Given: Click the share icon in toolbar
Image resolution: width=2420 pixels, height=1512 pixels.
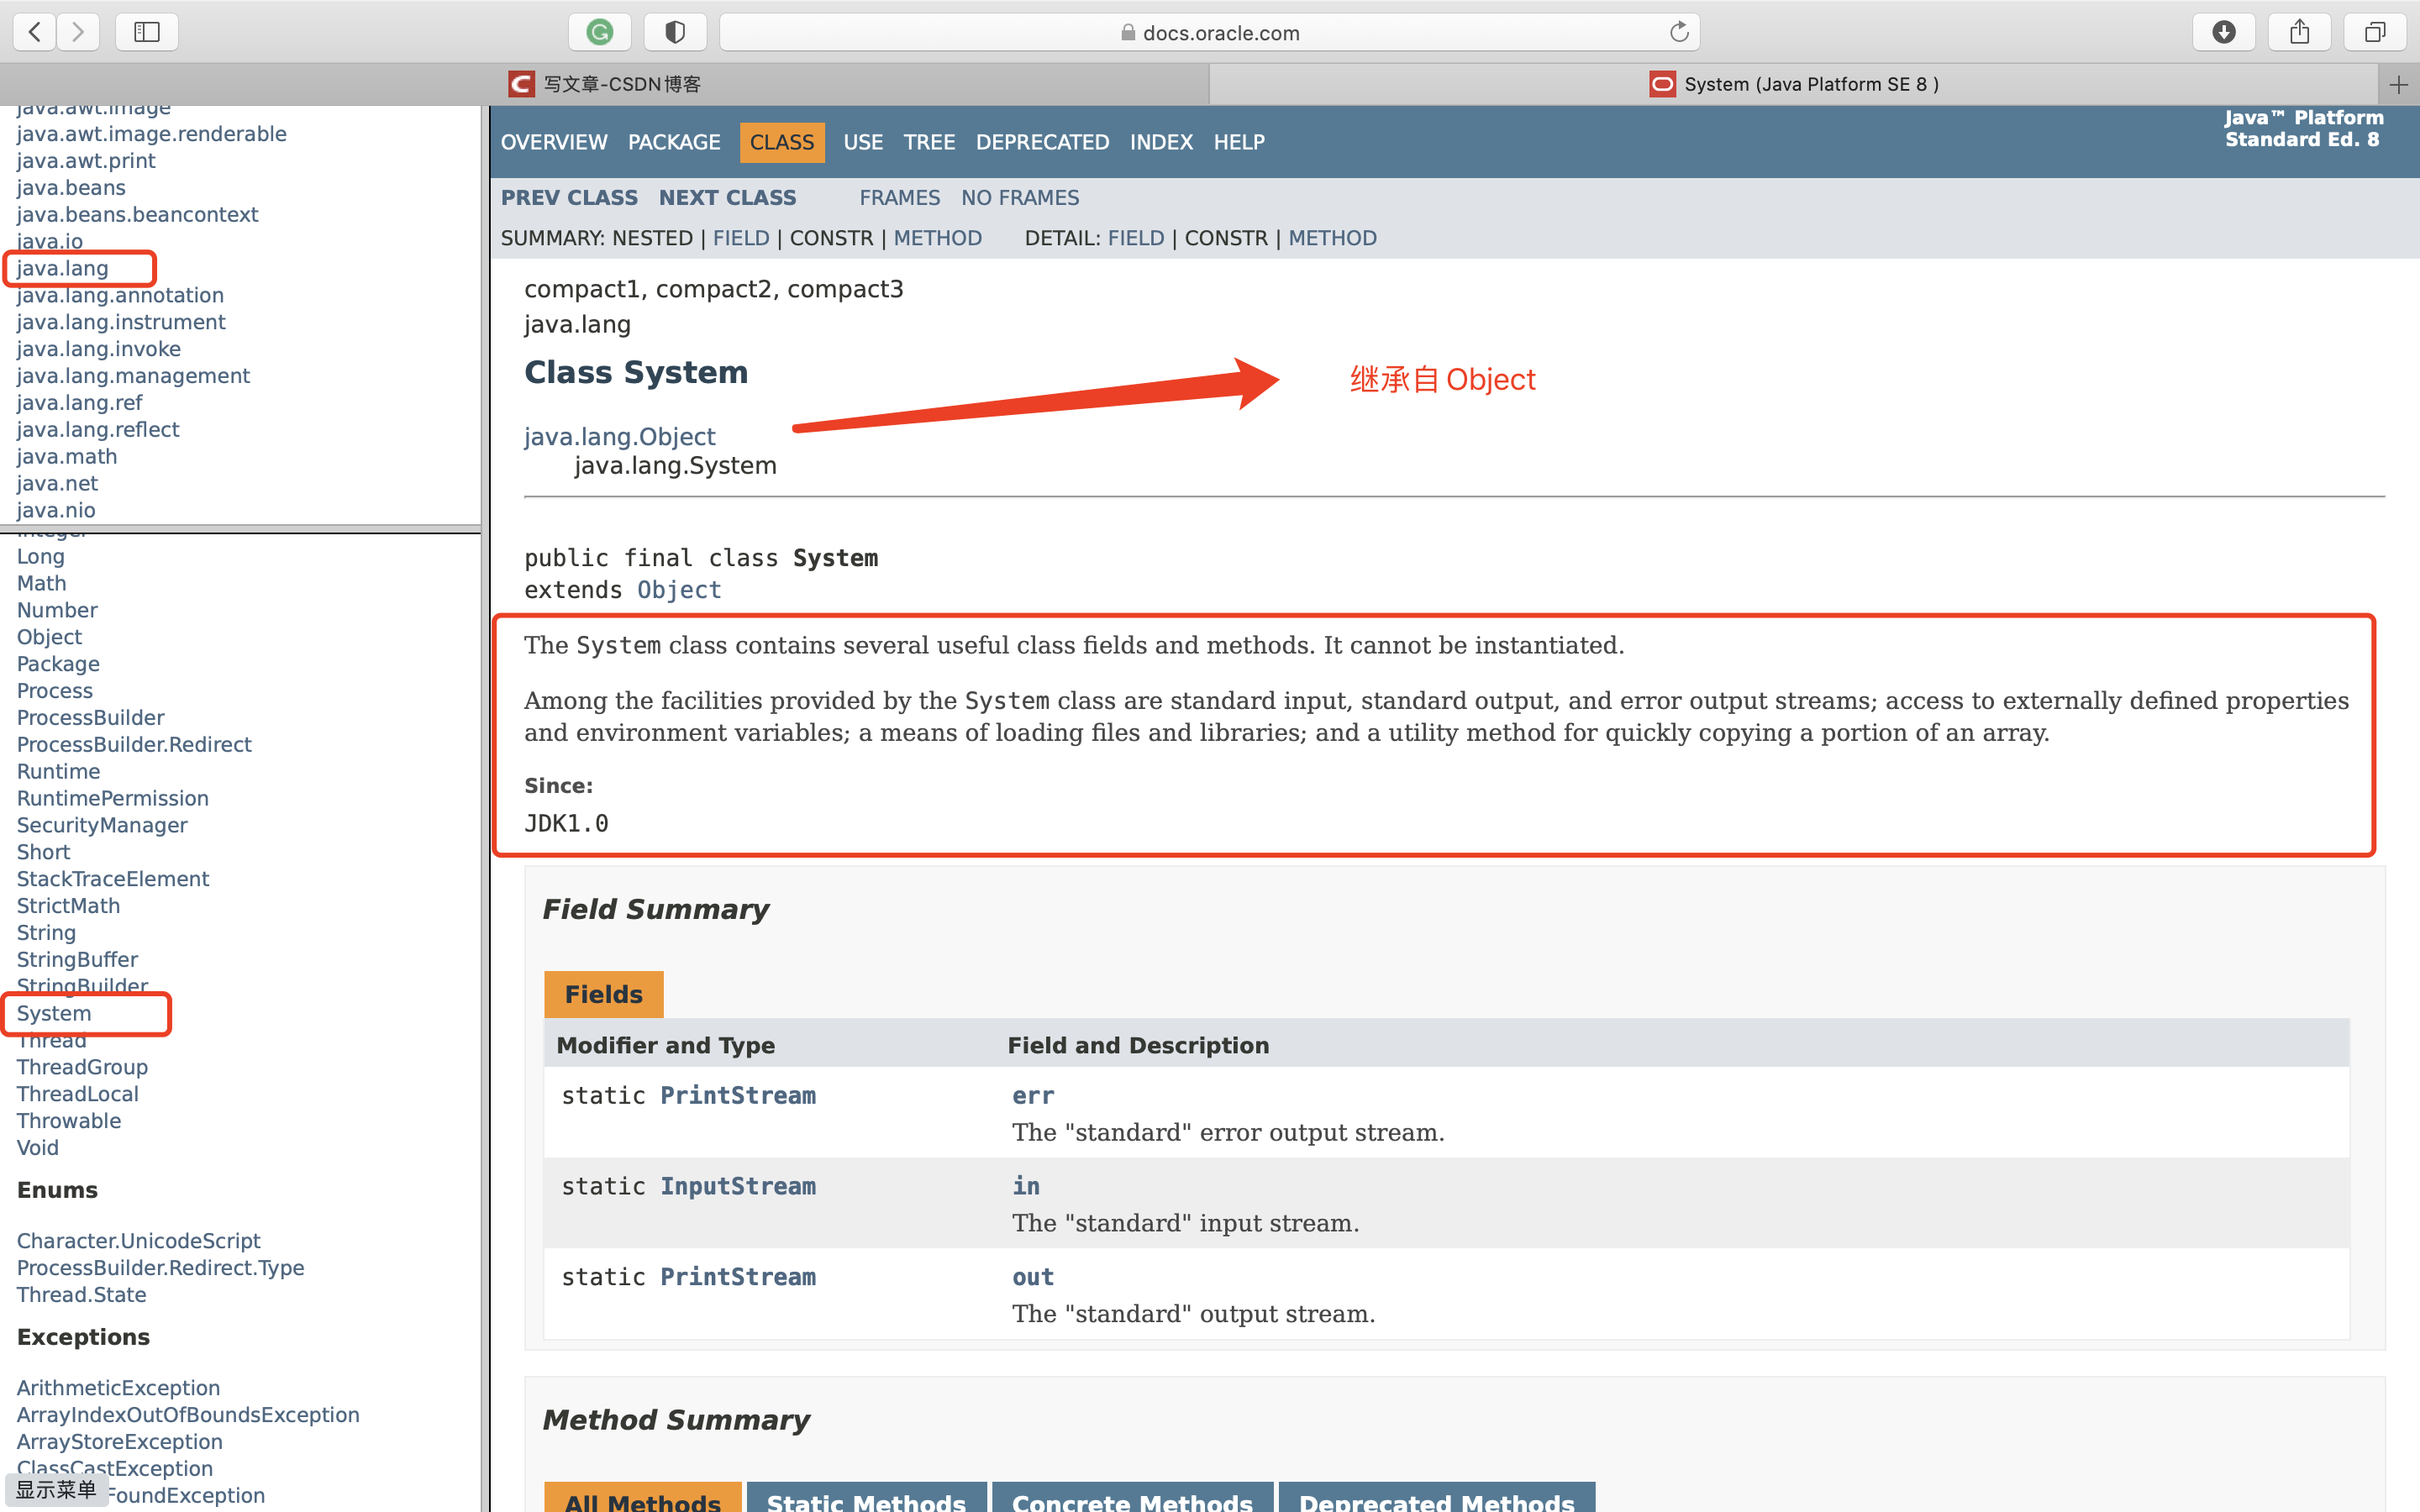Looking at the screenshot, I should coord(2299,32).
